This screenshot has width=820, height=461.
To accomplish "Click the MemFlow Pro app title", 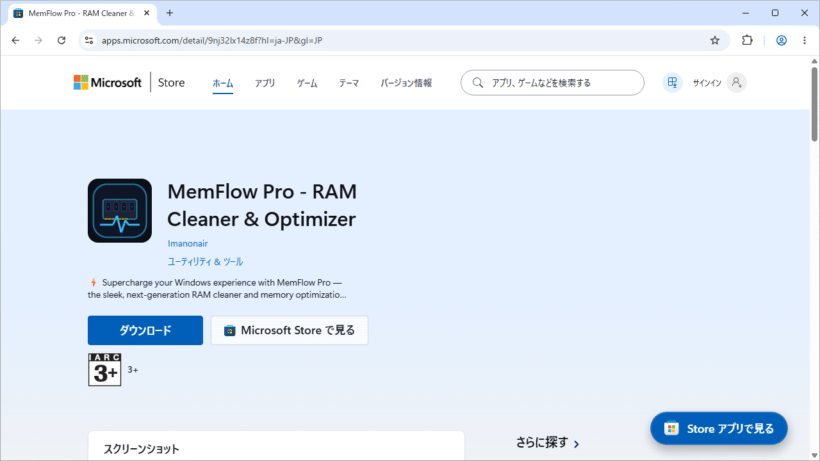I will 262,205.
